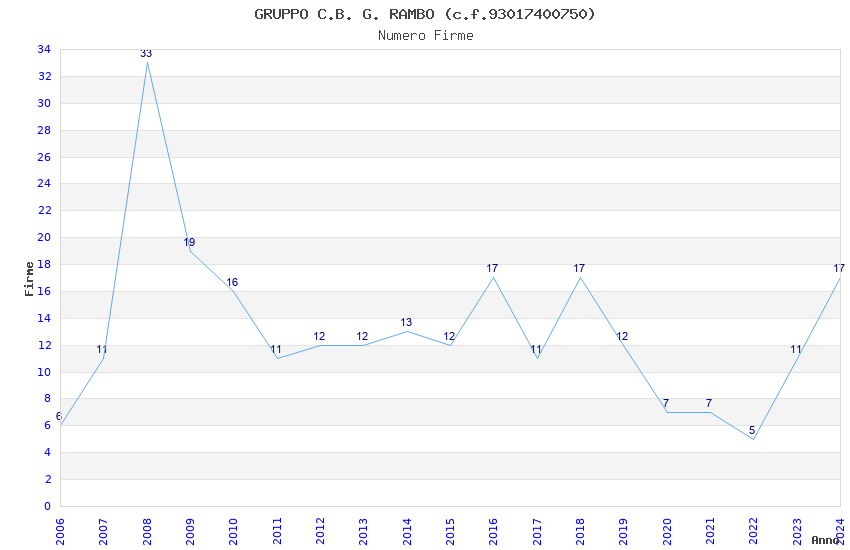Select the data label 12 at 2019

pos(622,337)
